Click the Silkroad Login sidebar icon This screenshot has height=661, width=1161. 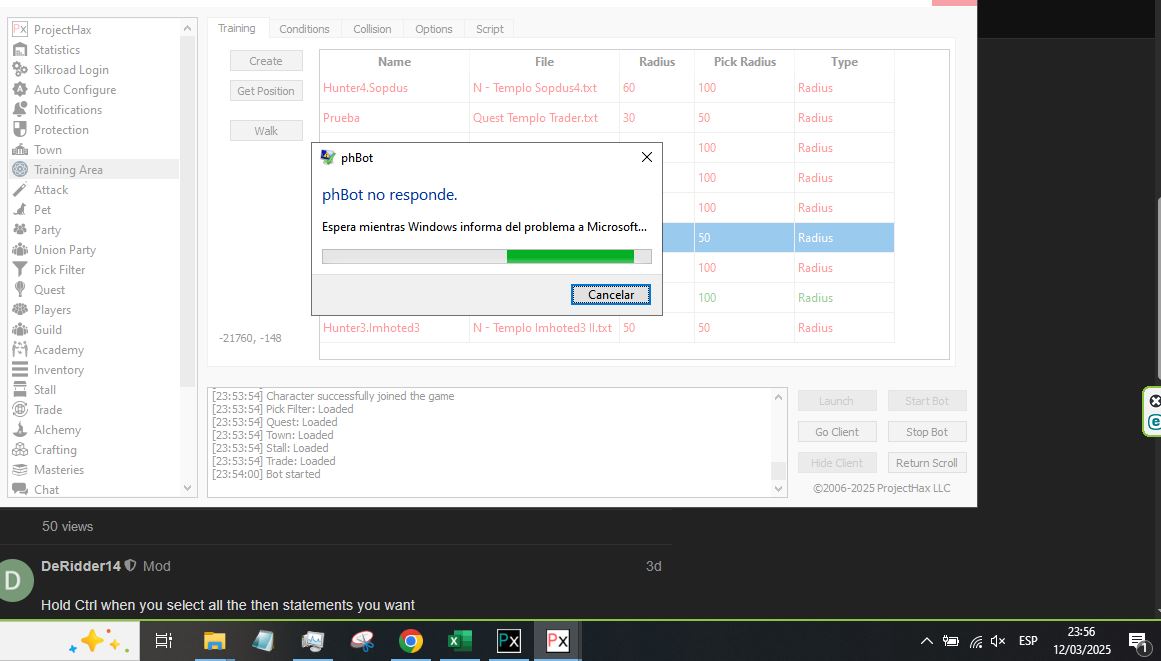click(19, 70)
